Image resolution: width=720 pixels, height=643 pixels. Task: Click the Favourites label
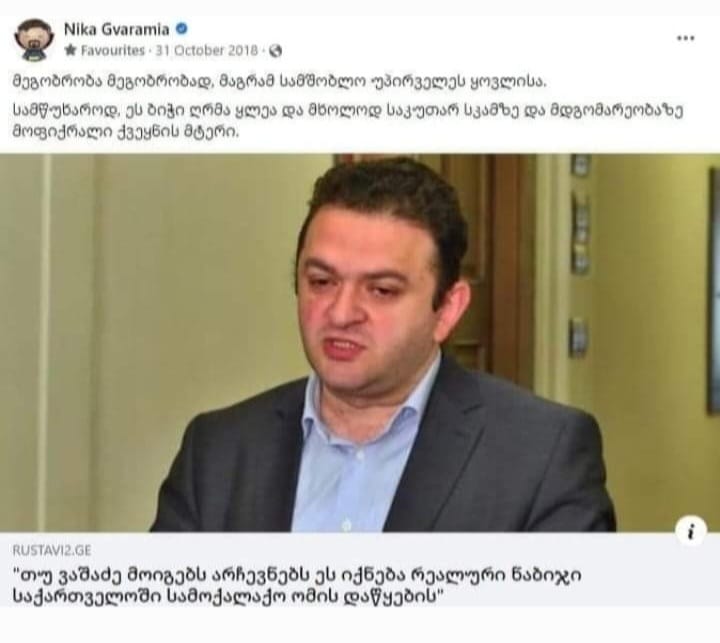tap(112, 50)
